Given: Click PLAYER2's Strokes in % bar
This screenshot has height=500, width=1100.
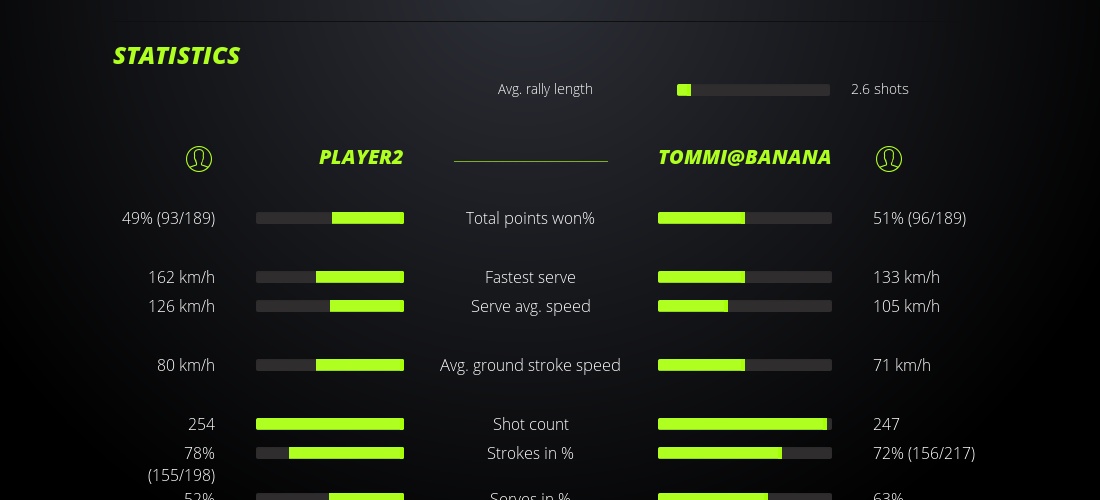Looking at the screenshot, I should 330,453.
